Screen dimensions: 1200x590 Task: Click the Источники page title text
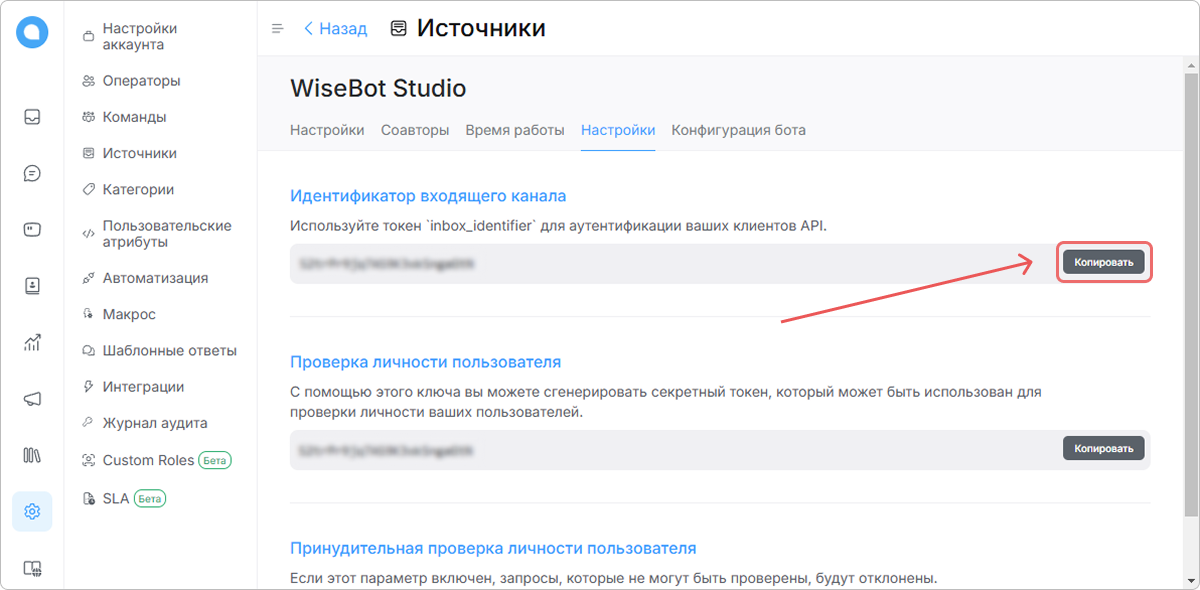coord(481,28)
